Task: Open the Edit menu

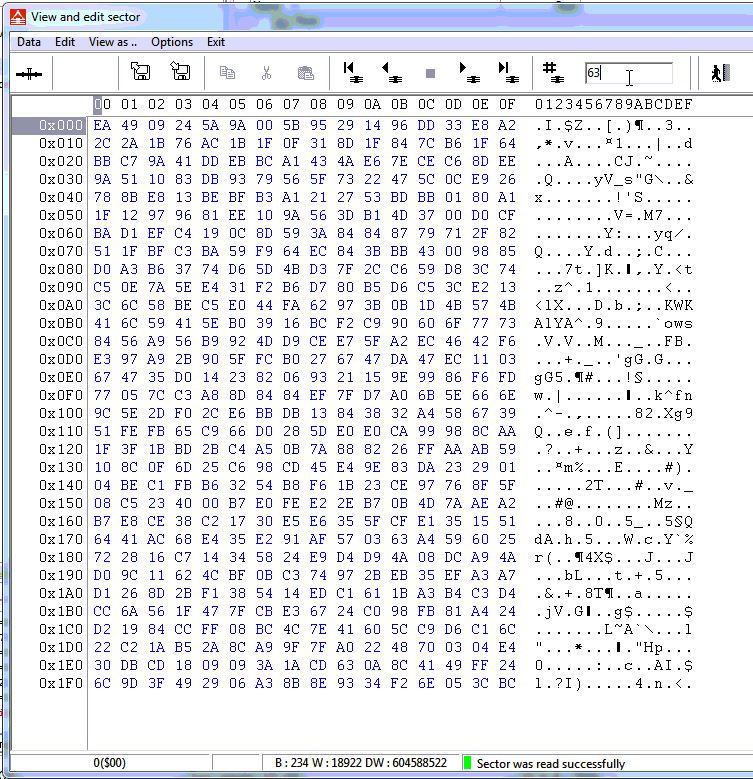Action: pyautogui.click(x=65, y=42)
